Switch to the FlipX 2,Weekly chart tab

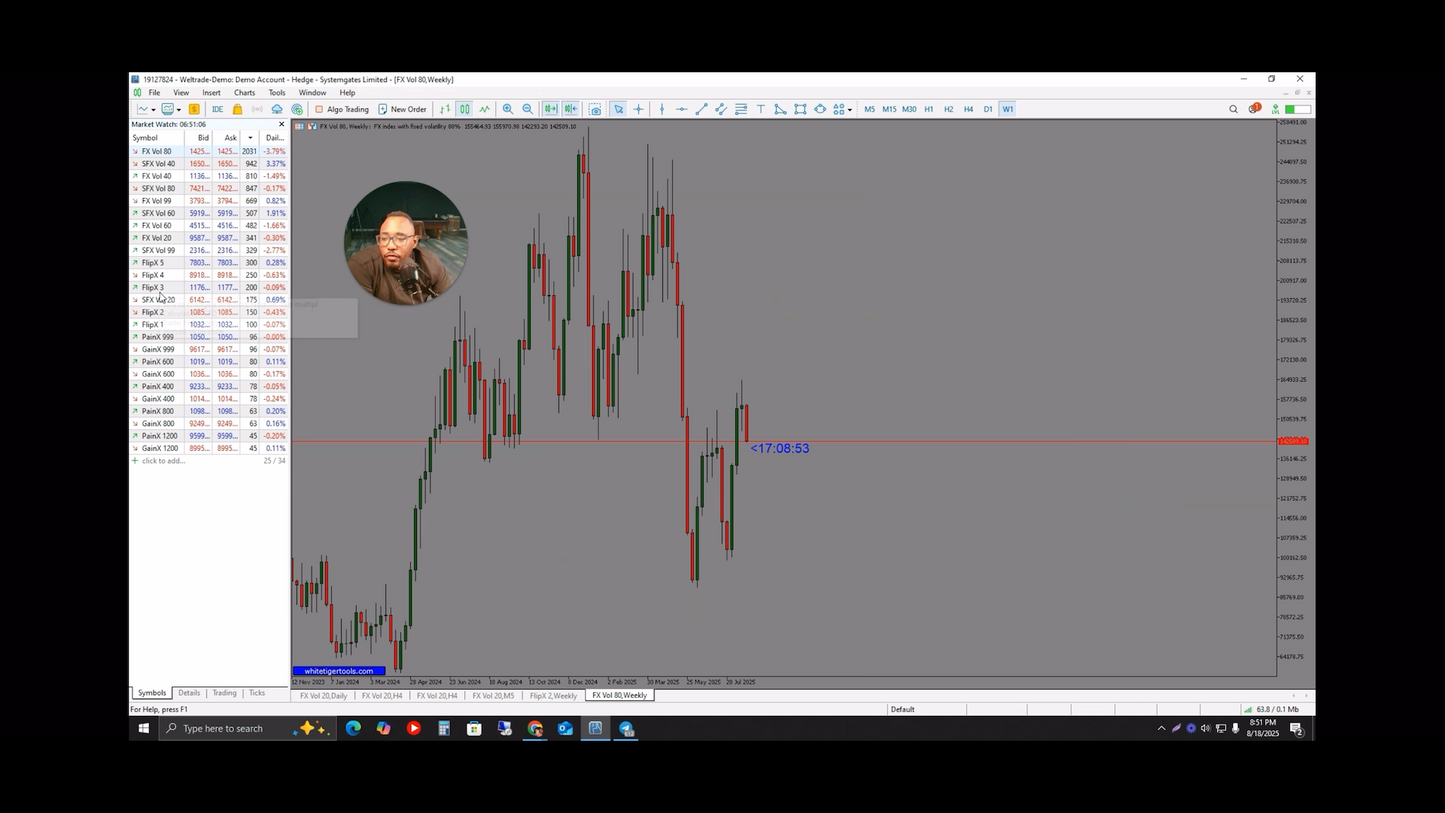pos(553,695)
